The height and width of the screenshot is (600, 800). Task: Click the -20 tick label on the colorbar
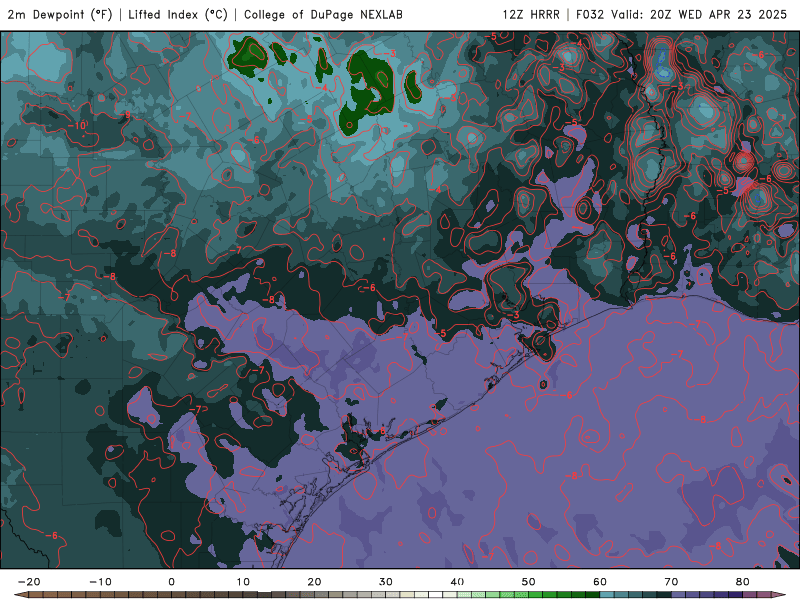click(x=29, y=582)
